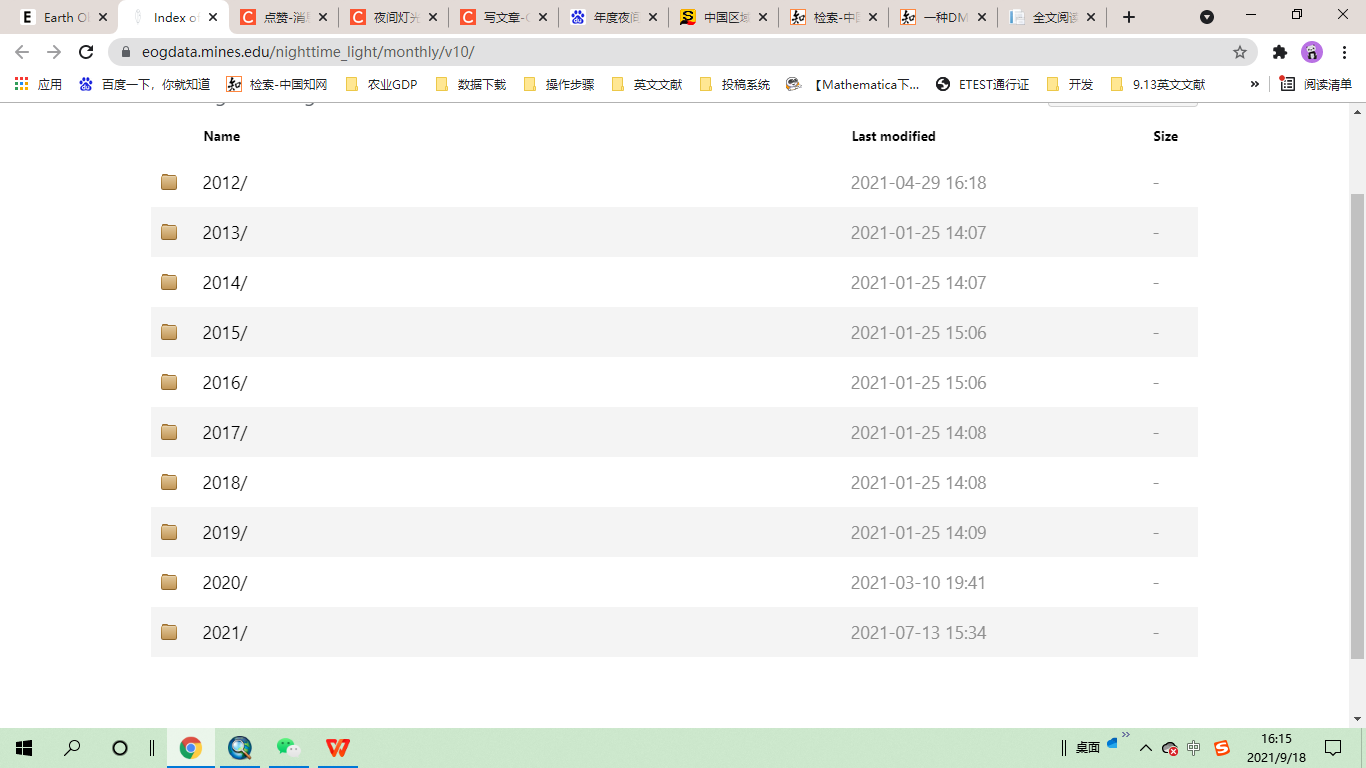
Task: Show hidden system tray icons
Action: pos(1146,748)
